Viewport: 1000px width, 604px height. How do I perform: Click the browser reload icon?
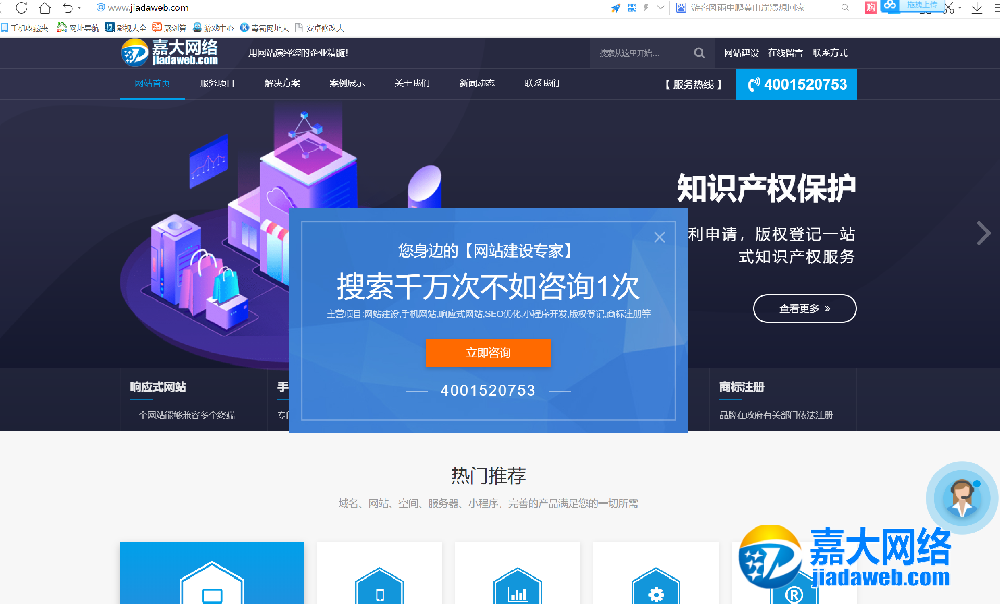click(x=21, y=7)
